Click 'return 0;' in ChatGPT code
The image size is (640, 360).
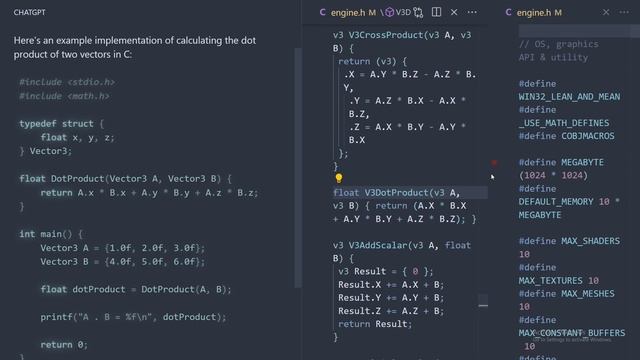click(64, 344)
